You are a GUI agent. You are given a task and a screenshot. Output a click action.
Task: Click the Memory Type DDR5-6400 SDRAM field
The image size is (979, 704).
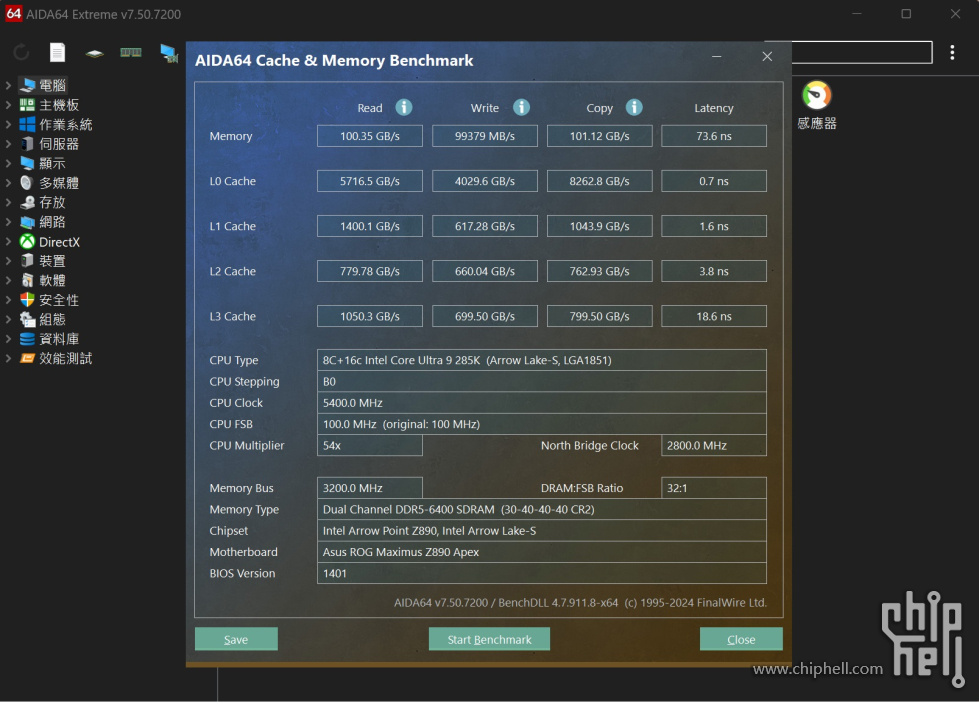pos(542,509)
